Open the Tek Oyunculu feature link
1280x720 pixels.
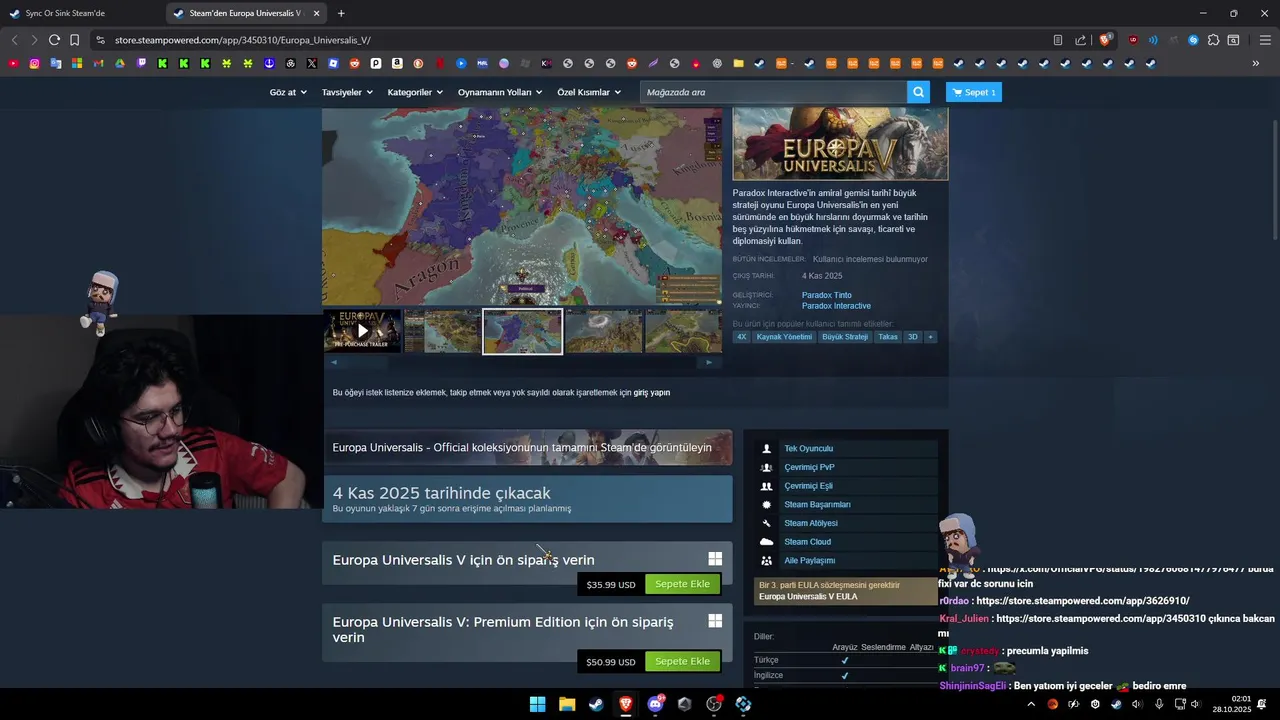tap(808, 449)
